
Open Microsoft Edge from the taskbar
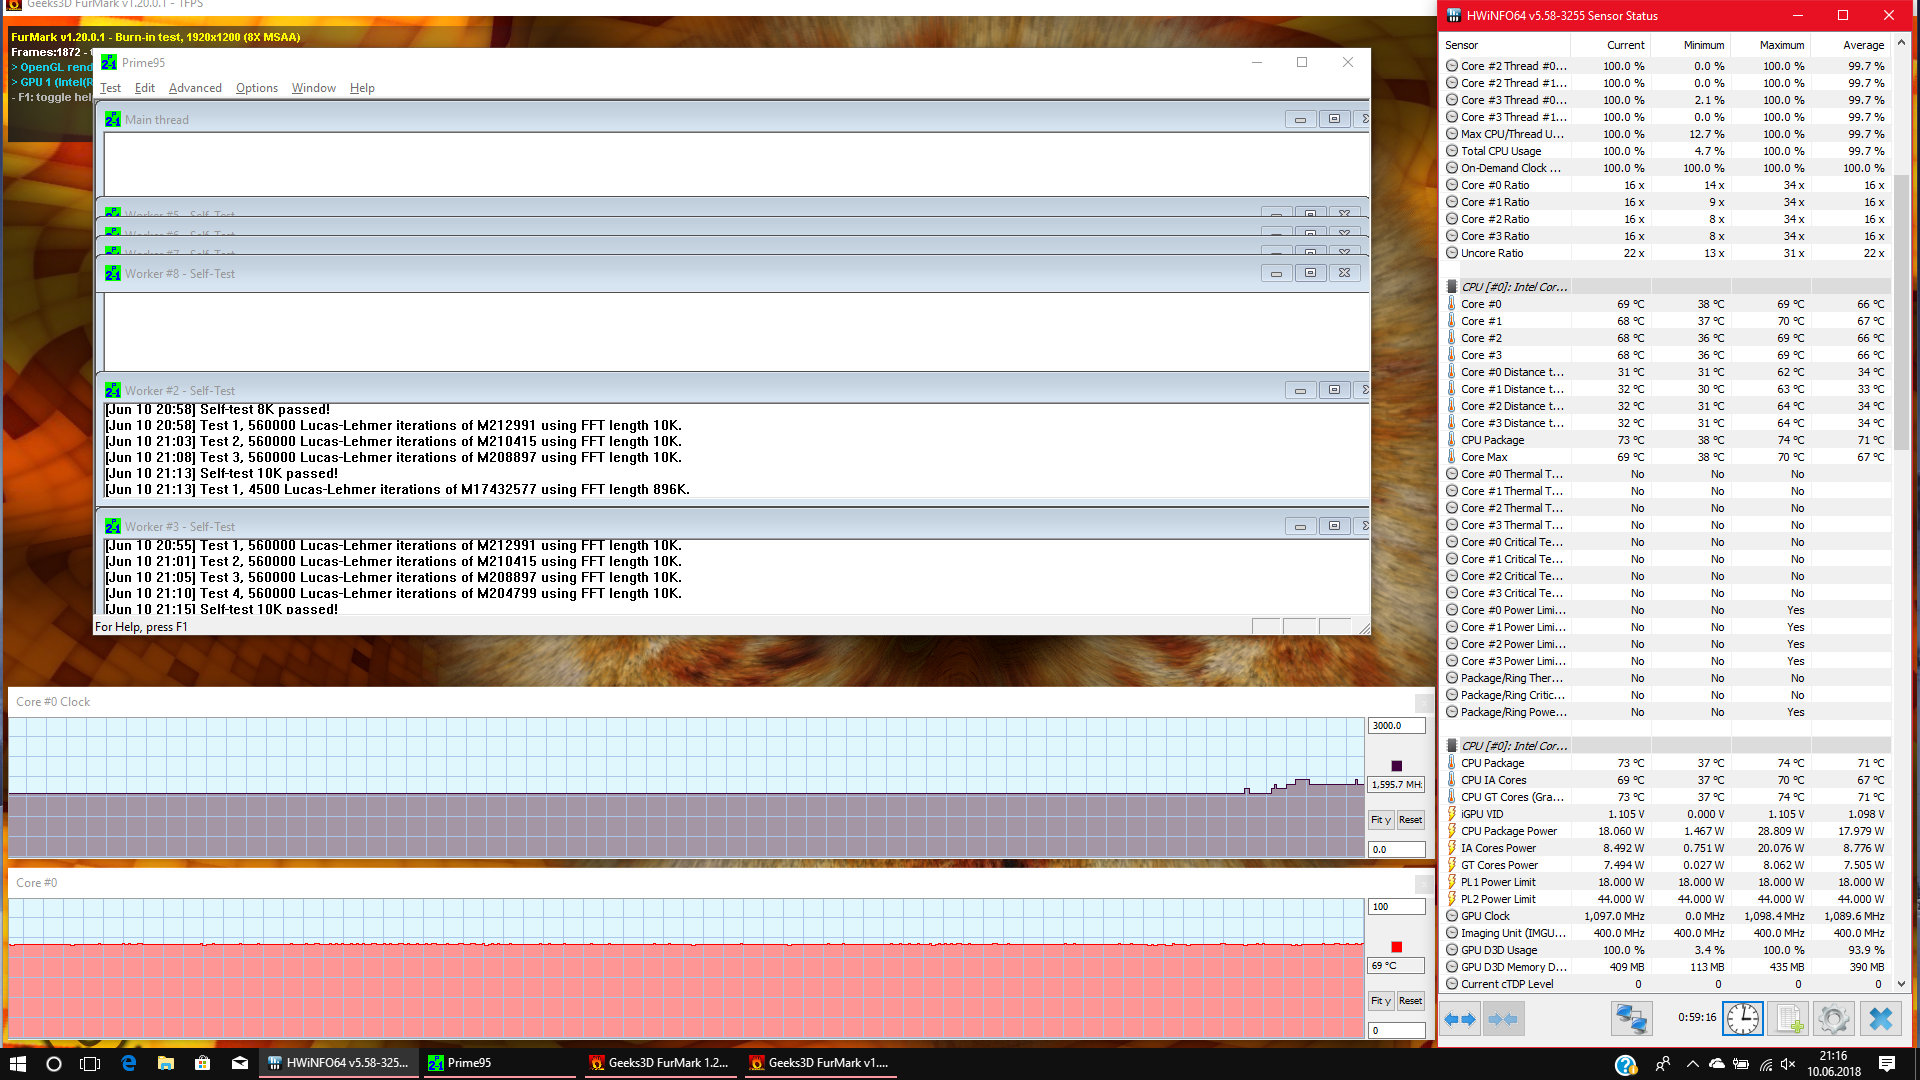point(129,1063)
